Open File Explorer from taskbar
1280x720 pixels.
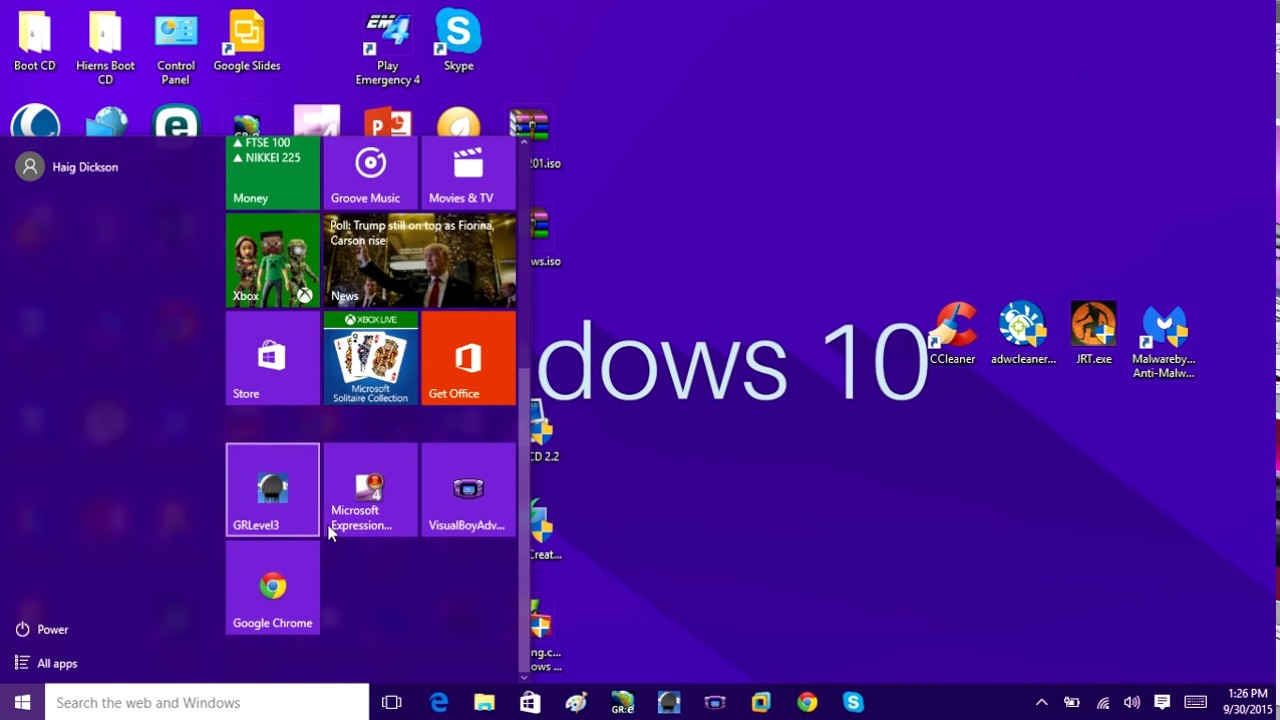point(484,702)
